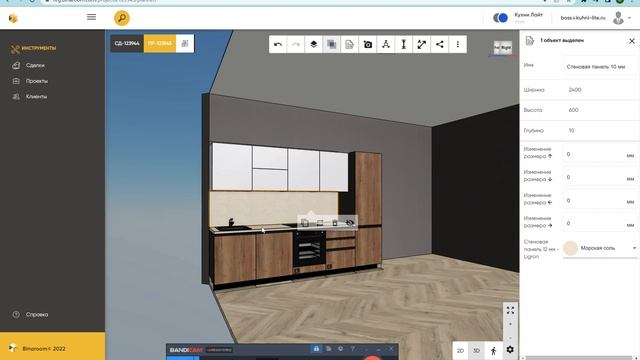Copy the selected object via floating toolbar
The image size is (640, 360).
[305, 222]
